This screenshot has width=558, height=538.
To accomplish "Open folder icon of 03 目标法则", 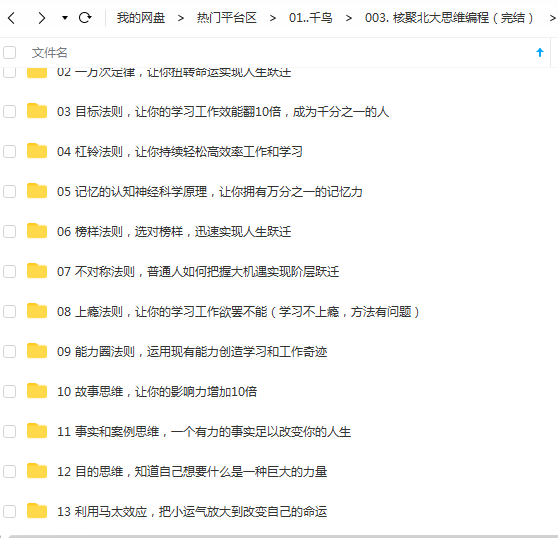I will (37, 111).
